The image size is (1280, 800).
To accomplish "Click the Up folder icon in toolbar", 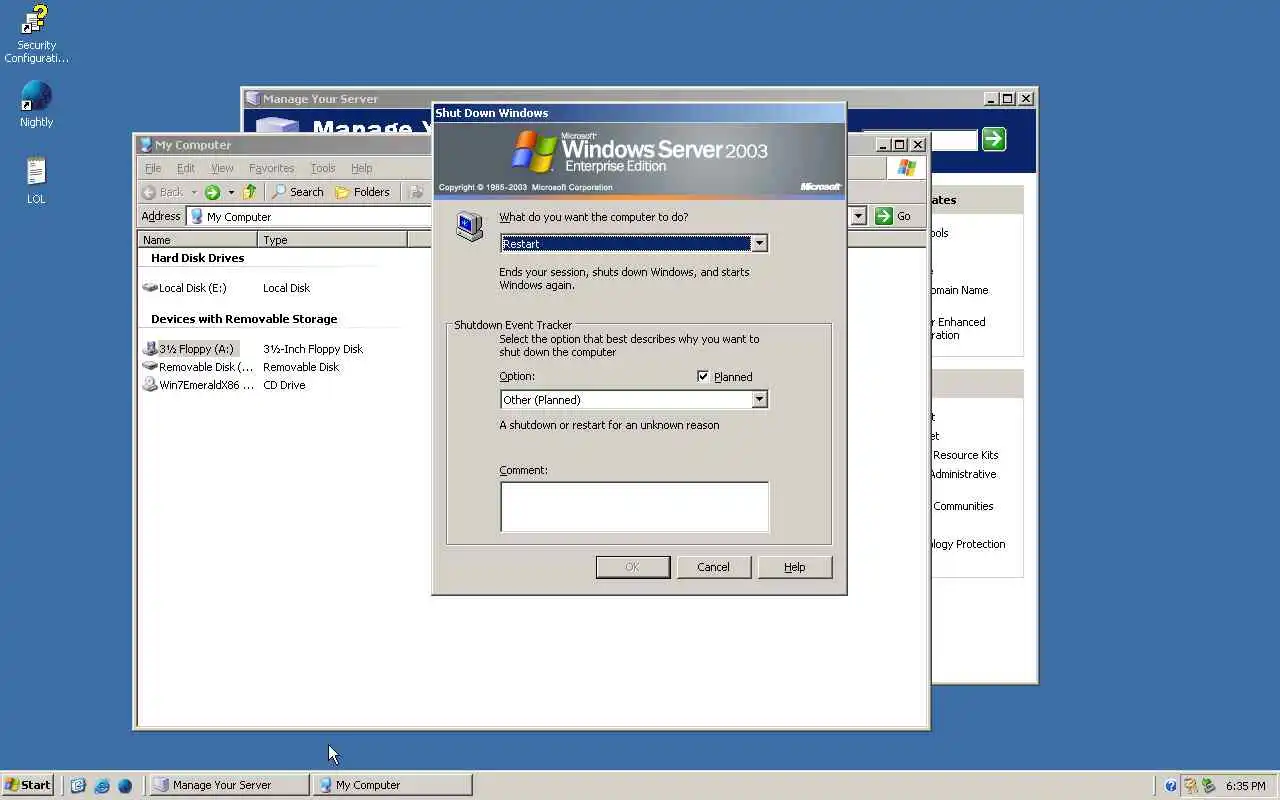I will (x=250, y=192).
